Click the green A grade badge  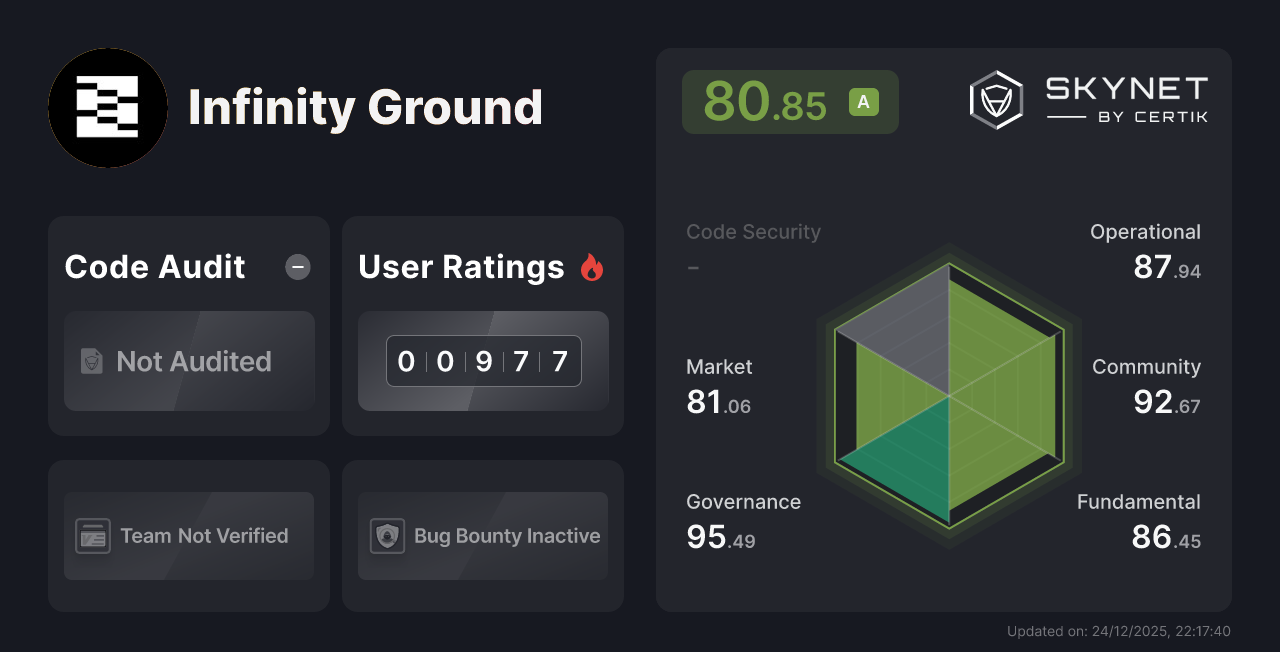click(x=862, y=102)
